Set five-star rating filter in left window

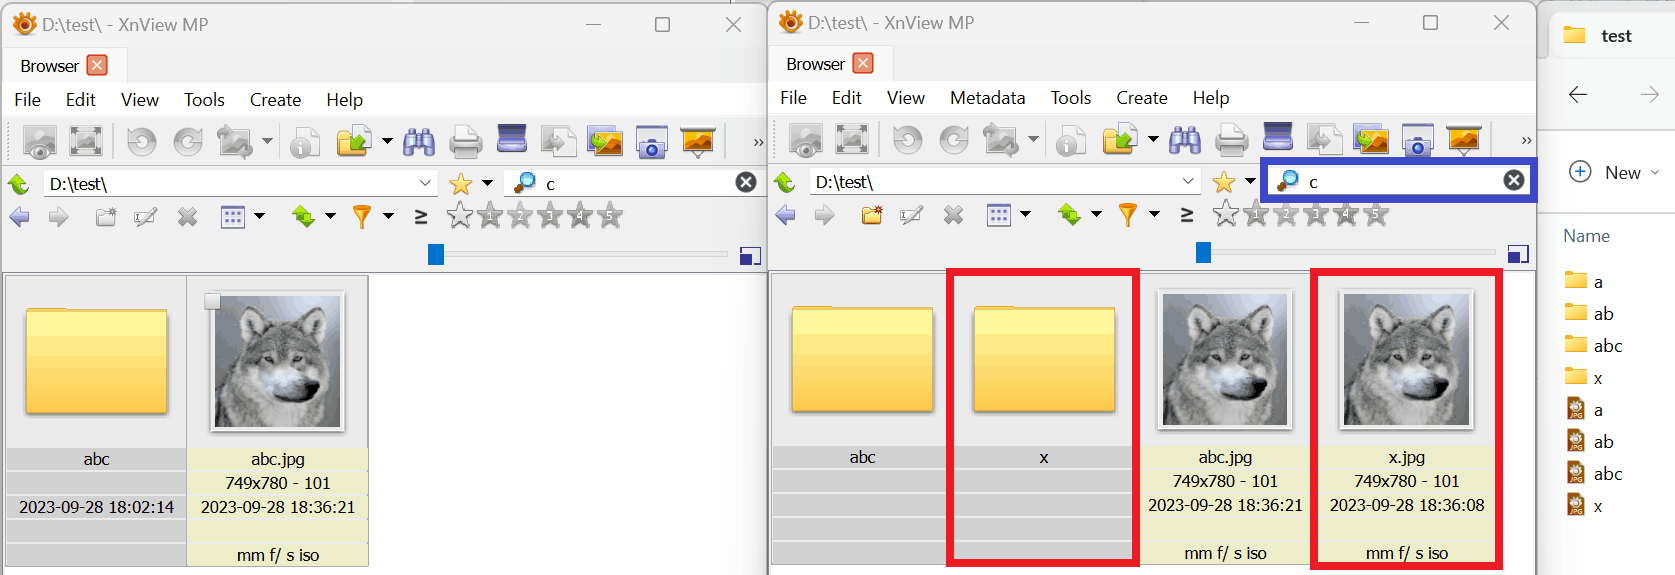[610, 215]
